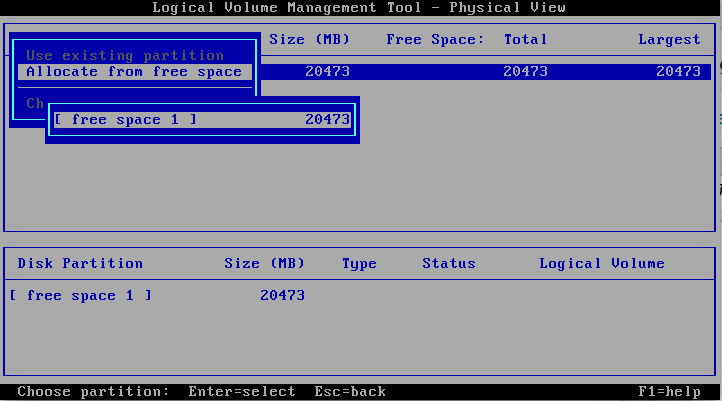Choose "[ free space 1 ]" in the popup
The image size is (722, 401).
125,120
